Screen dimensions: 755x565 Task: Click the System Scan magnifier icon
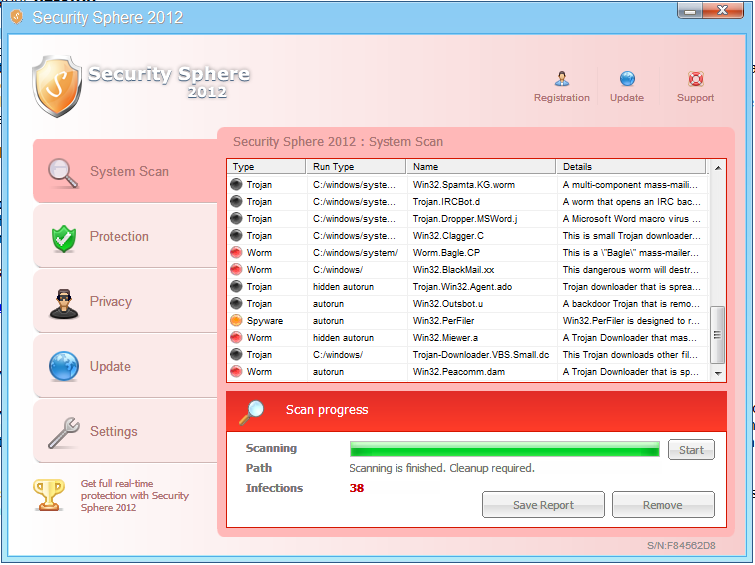pos(63,173)
